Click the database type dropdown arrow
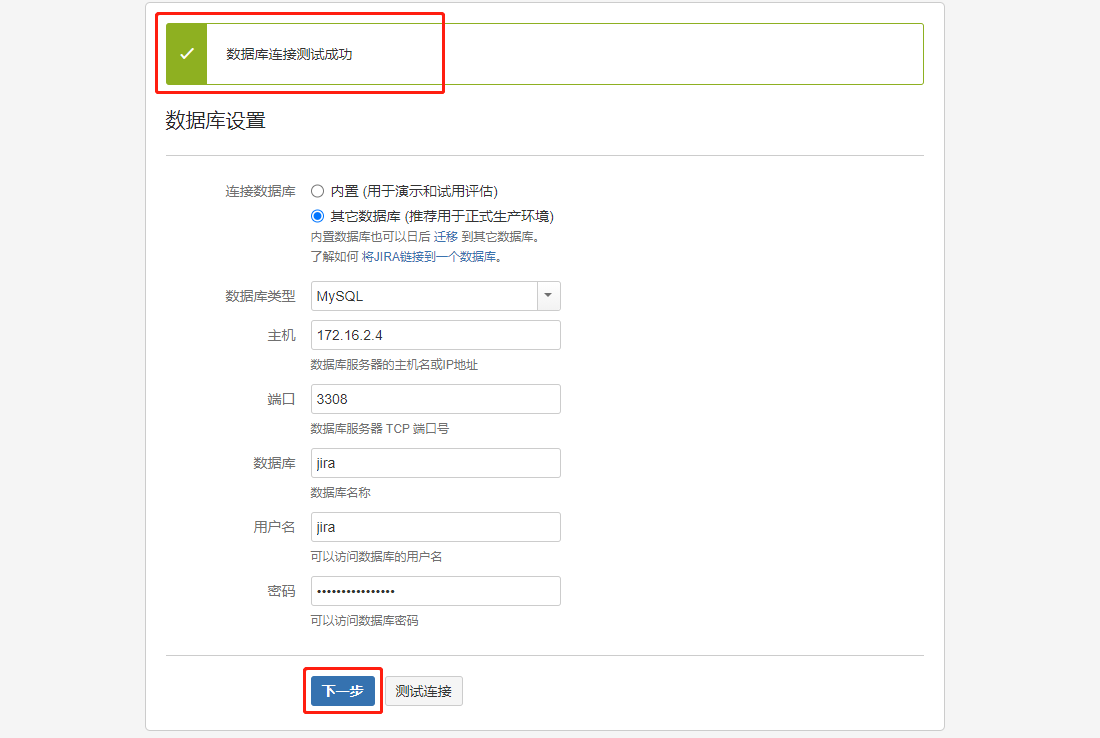Viewport: 1100px width, 738px height. 549,296
